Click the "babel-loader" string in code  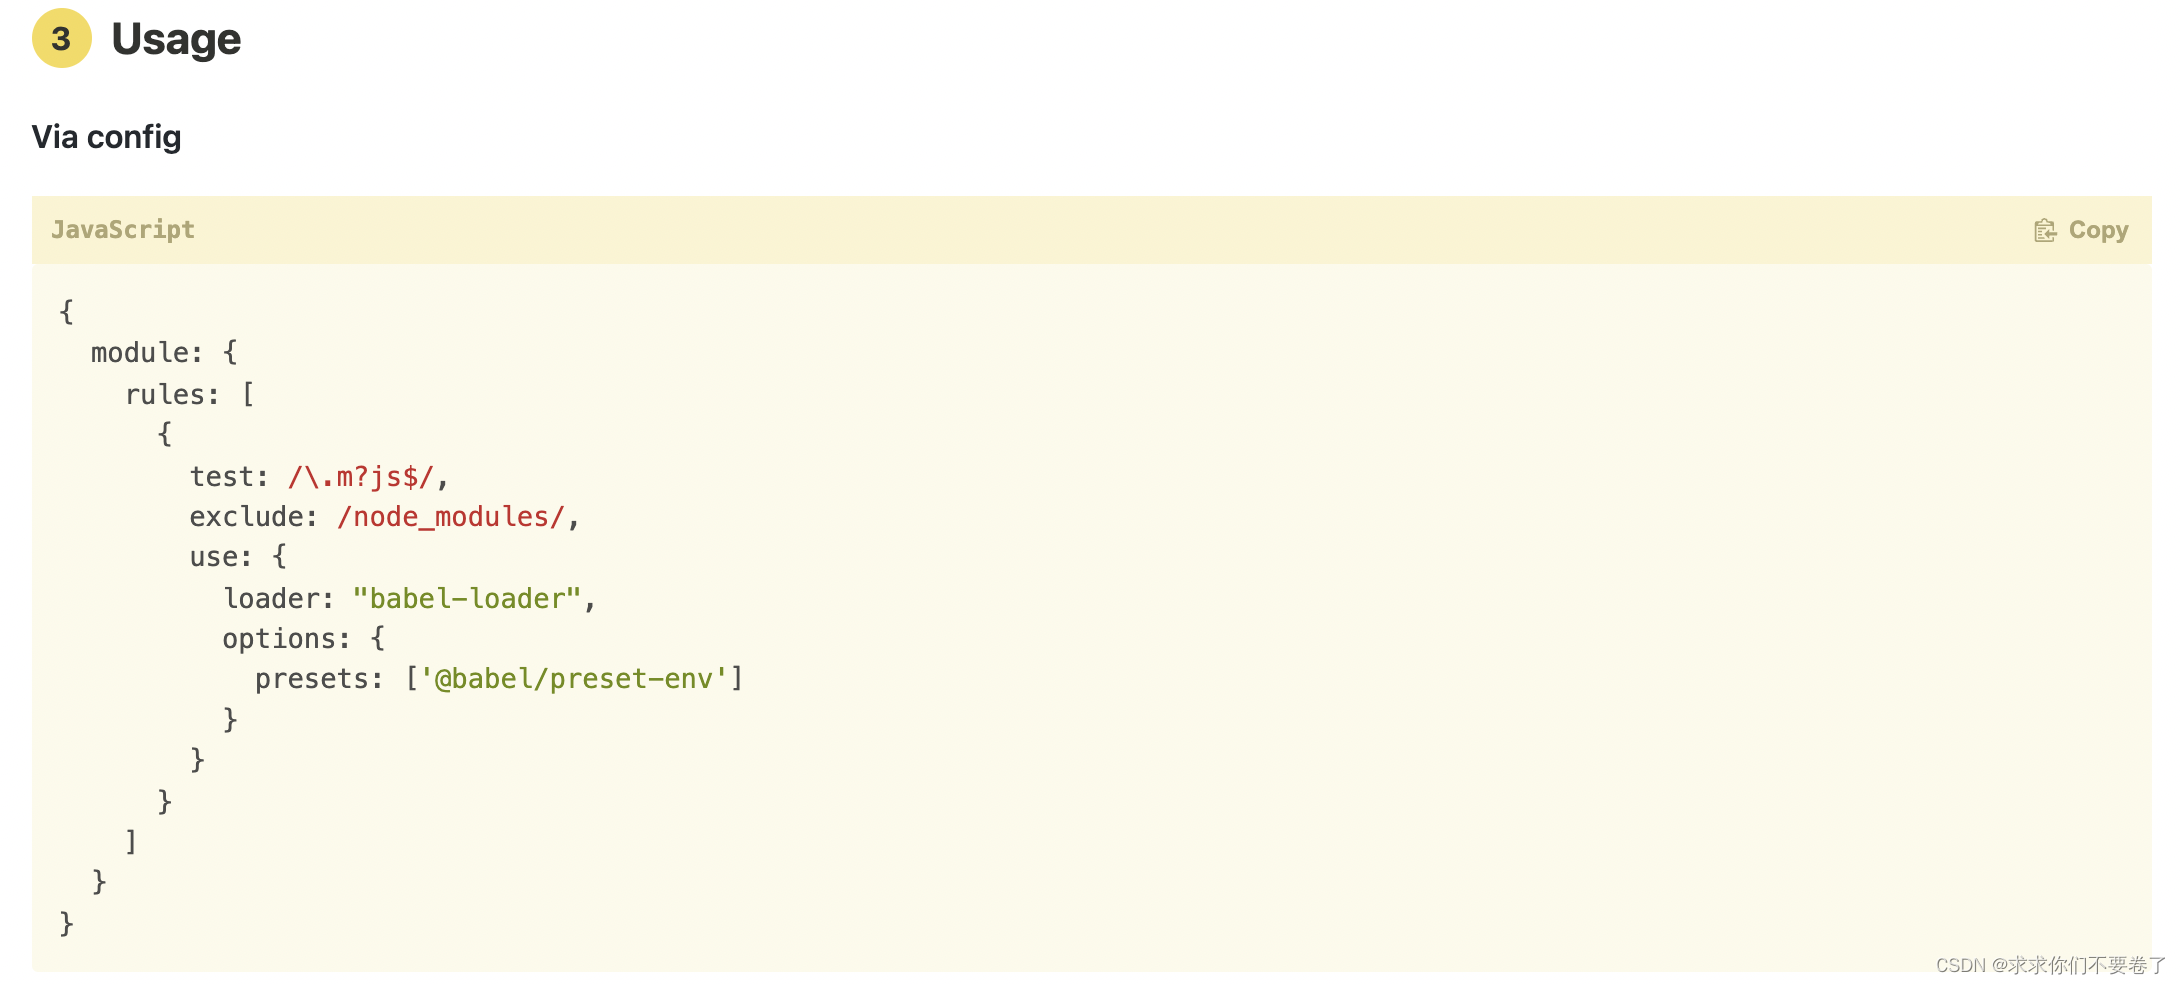click(467, 598)
